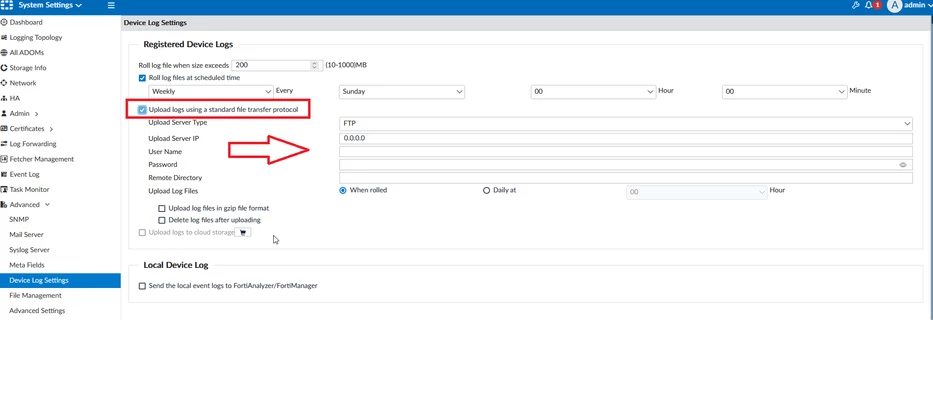Click the Certificates sidebar icon
This screenshot has width=933, height=395.
pyautogui.click(x=4, y=128)
